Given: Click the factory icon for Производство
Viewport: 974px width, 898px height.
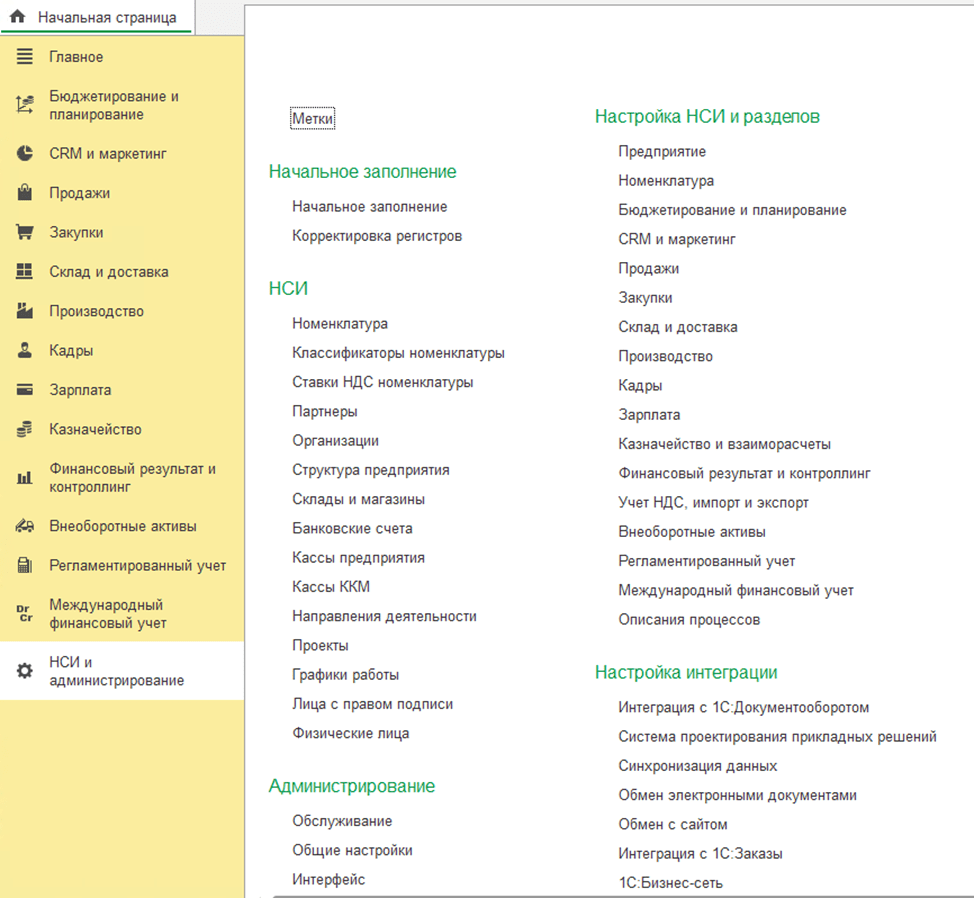Looking at the screenshot, I should point(25,311).
